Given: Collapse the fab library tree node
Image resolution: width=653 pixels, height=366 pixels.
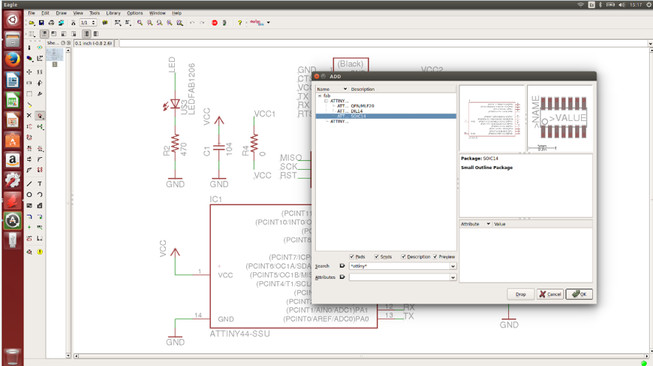Looking at the screenshot, I should coord(320,96).
